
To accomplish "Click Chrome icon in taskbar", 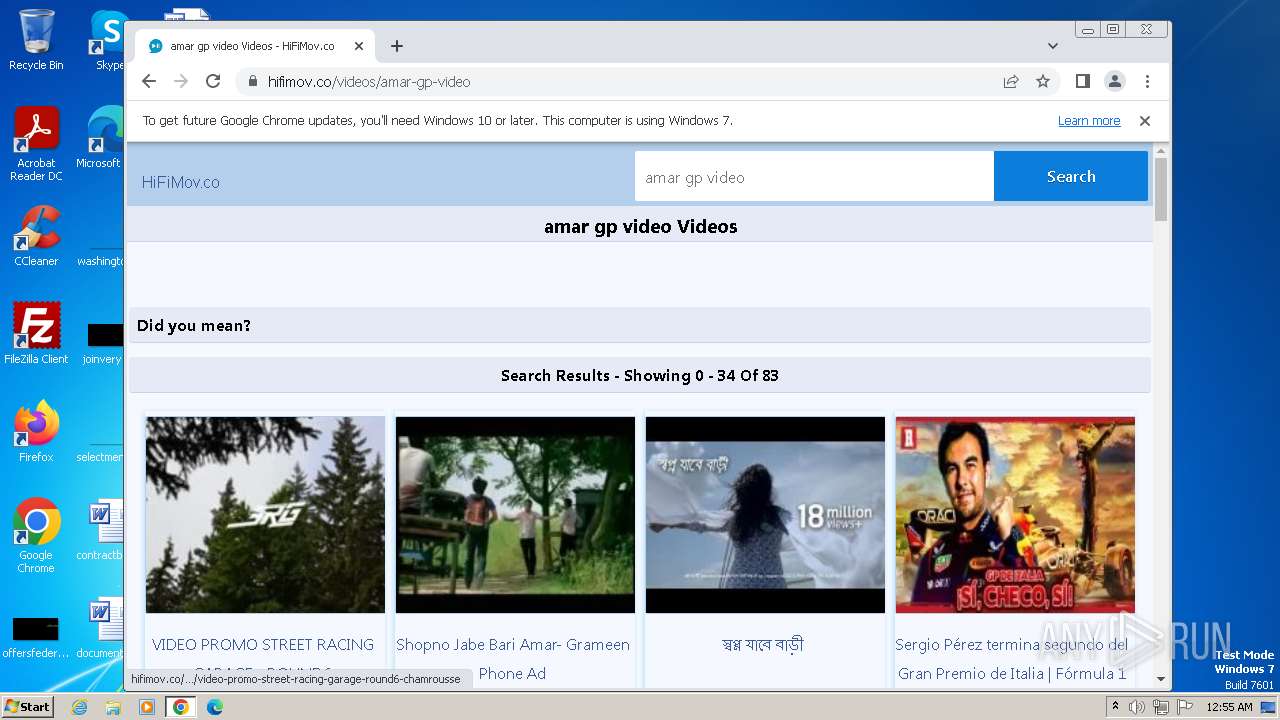I will click(x=181, y=707).
